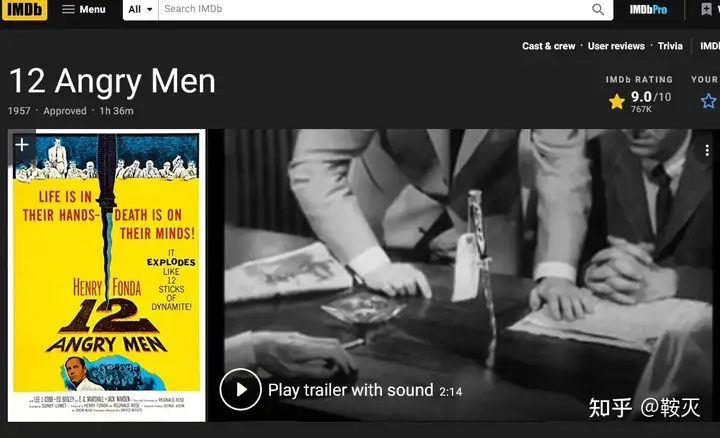Open the IMDbPro link
Screen dimensions: 720x438
point(648,10)
